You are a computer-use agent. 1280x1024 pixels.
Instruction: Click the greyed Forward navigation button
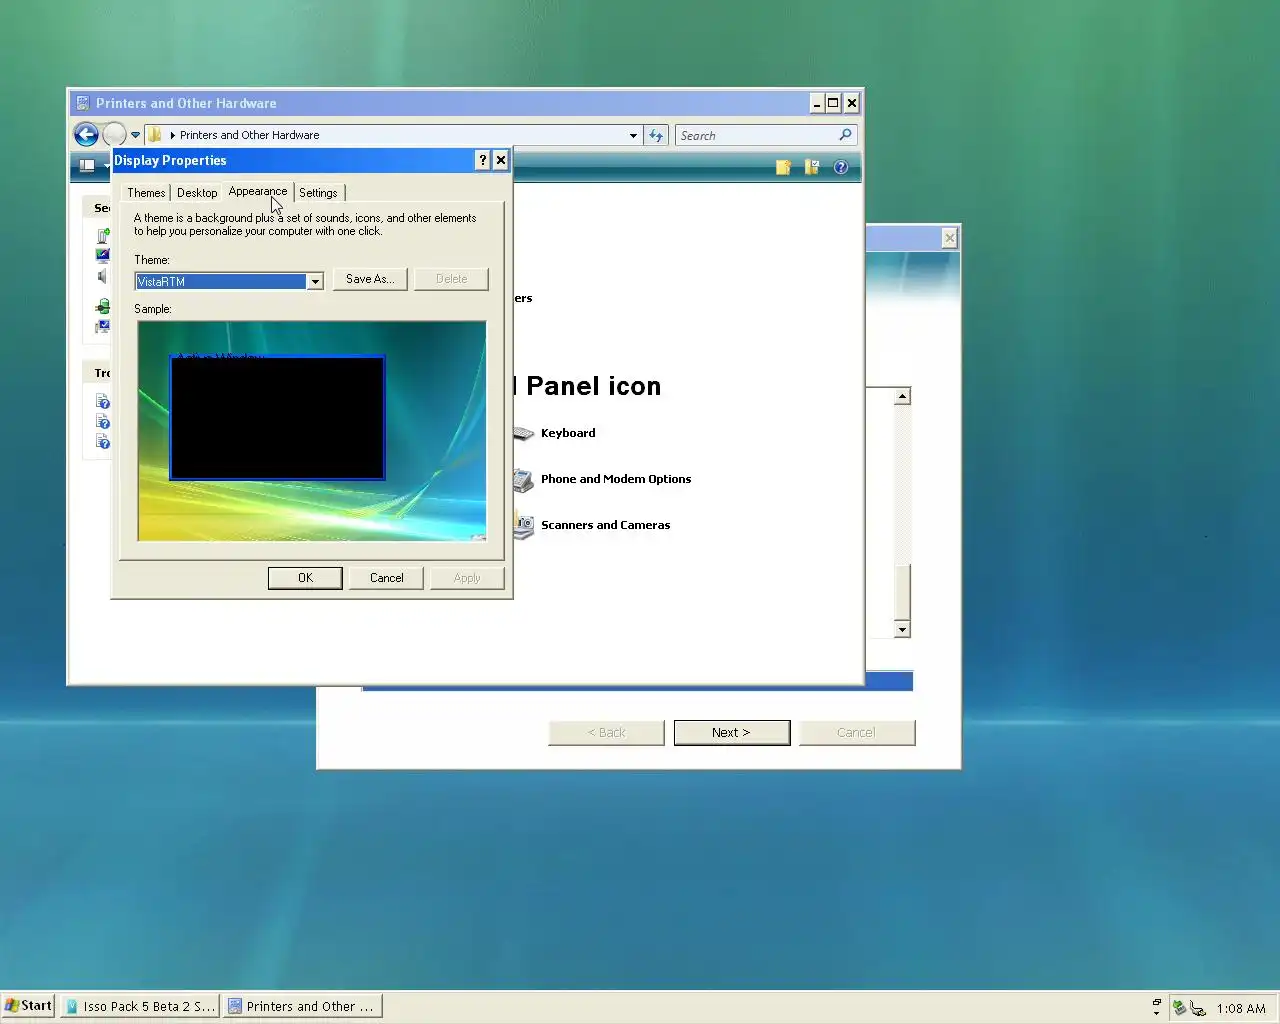click(114, 134)
